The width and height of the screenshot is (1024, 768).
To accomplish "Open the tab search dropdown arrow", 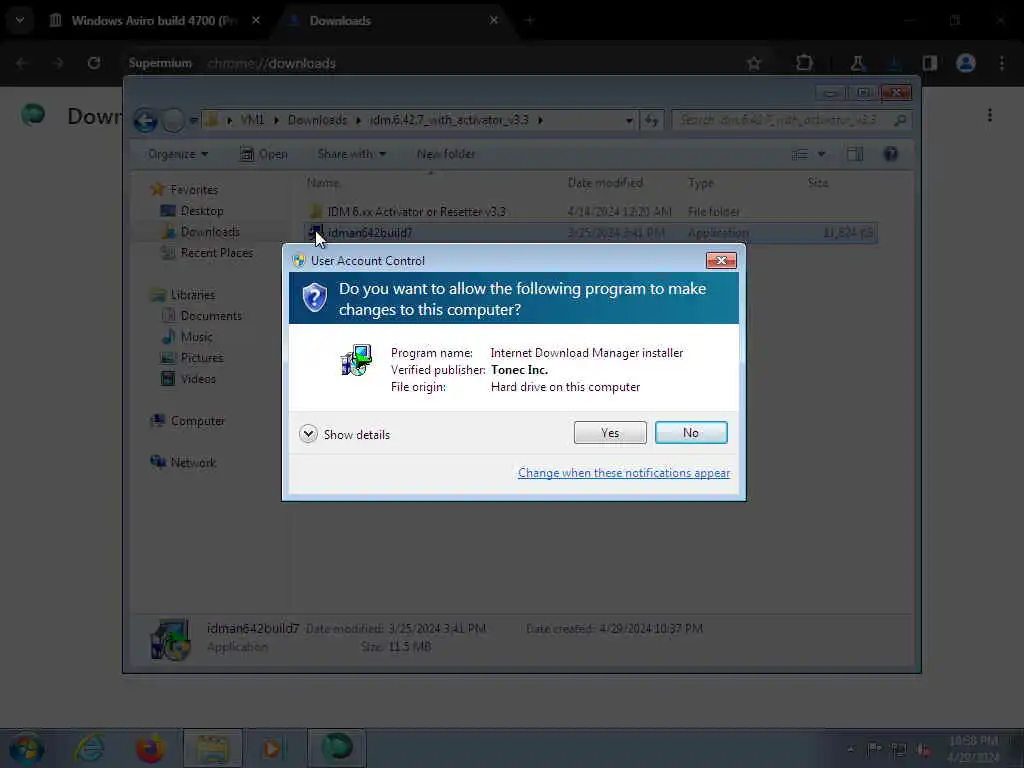I will click(20, 20).
